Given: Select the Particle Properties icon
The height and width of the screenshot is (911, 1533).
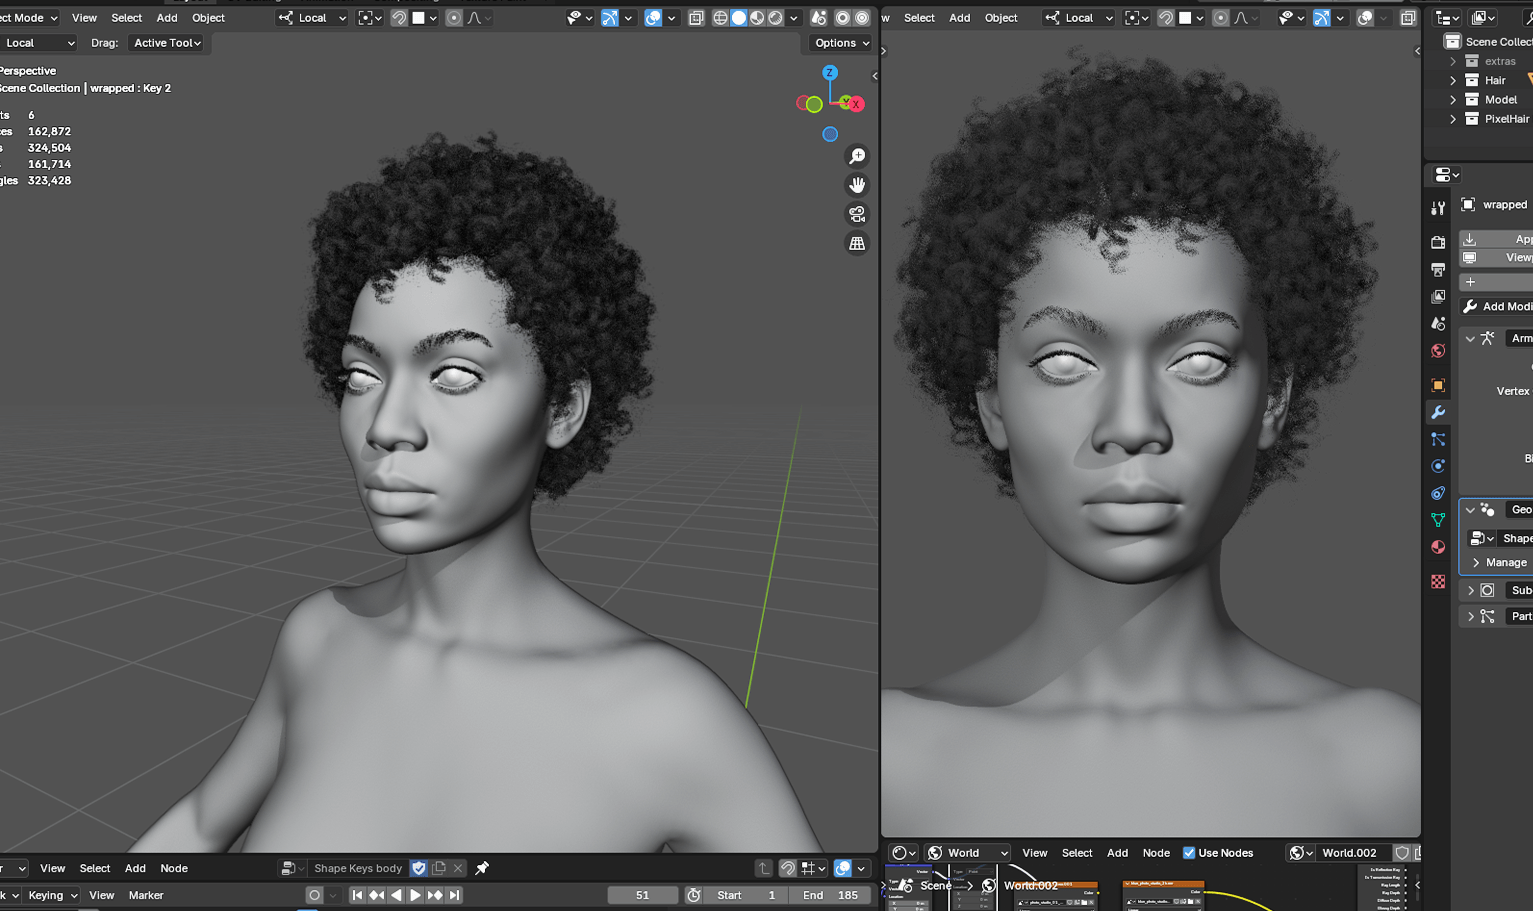Looking at the screenshot, I should coord(1438,439).
